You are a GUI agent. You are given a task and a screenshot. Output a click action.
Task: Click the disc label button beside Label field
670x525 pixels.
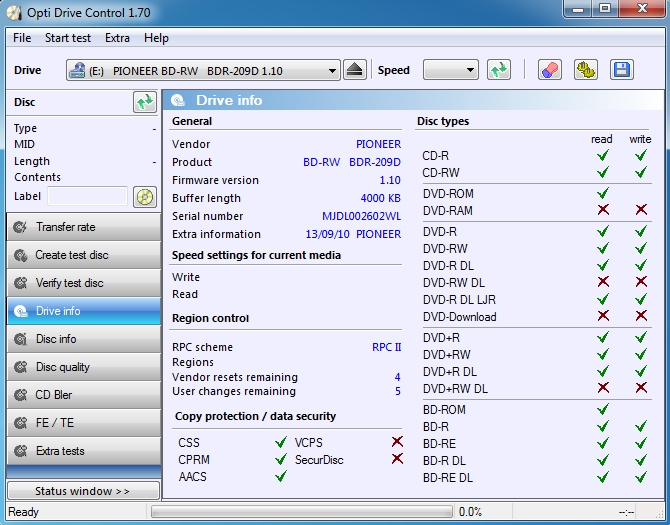tap(144, 197)
